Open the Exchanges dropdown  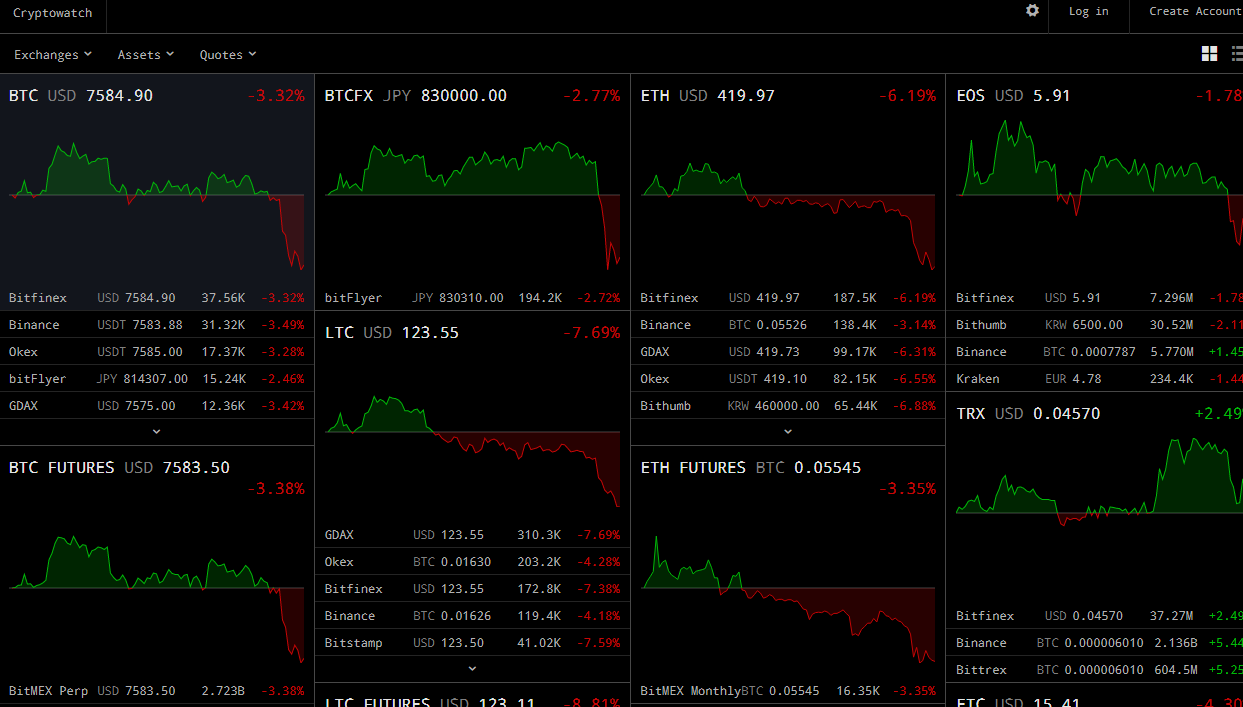pos(53,55)
